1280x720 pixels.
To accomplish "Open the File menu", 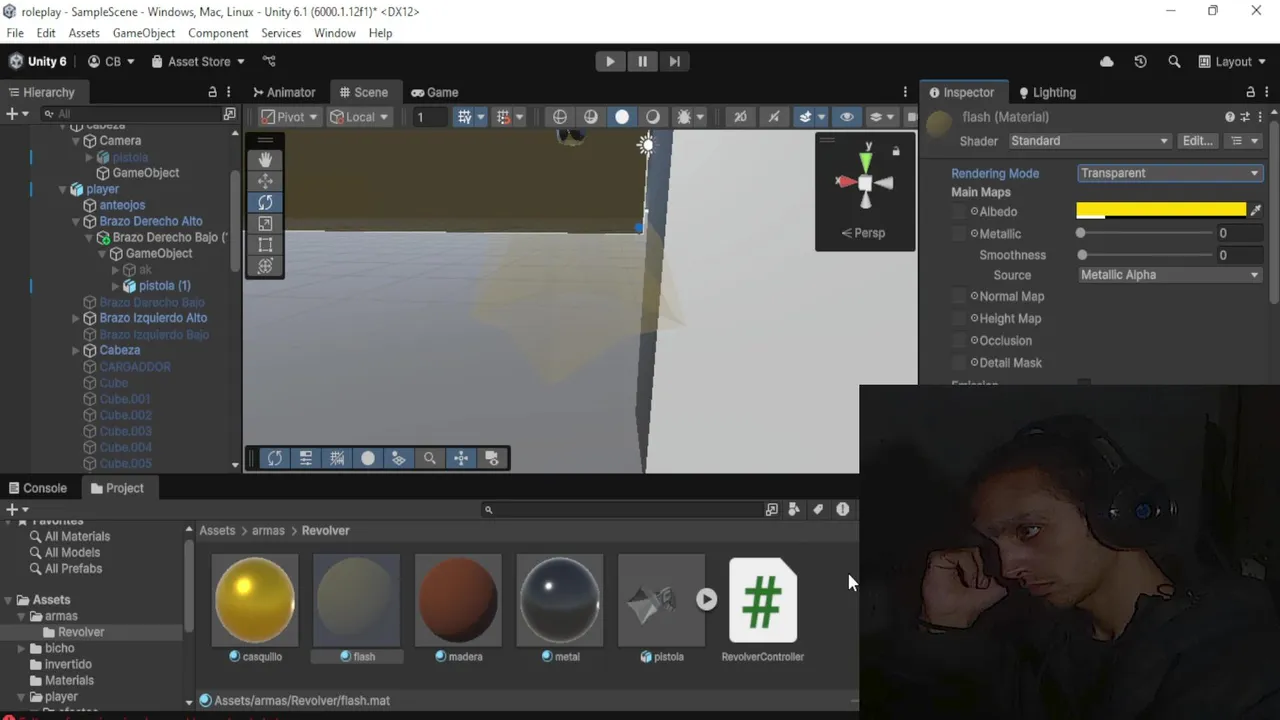I will click(15, 33).
